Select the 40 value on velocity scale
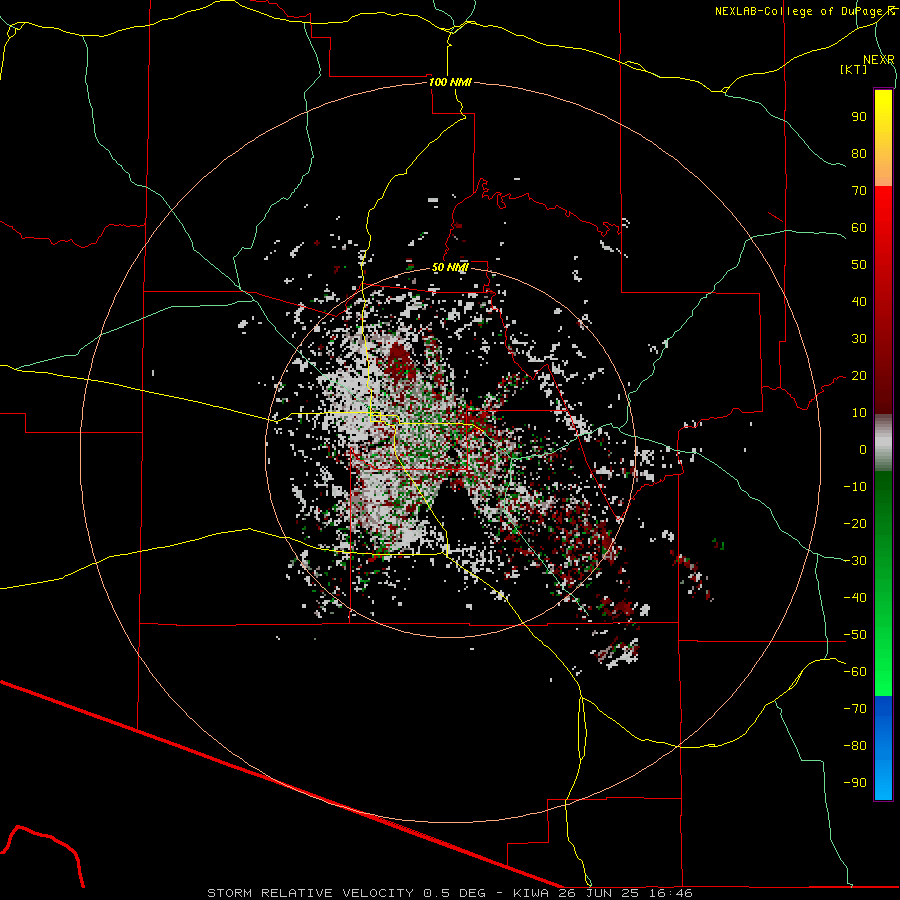900x900 pixels. pyautogui.click(x=859, y=301)
